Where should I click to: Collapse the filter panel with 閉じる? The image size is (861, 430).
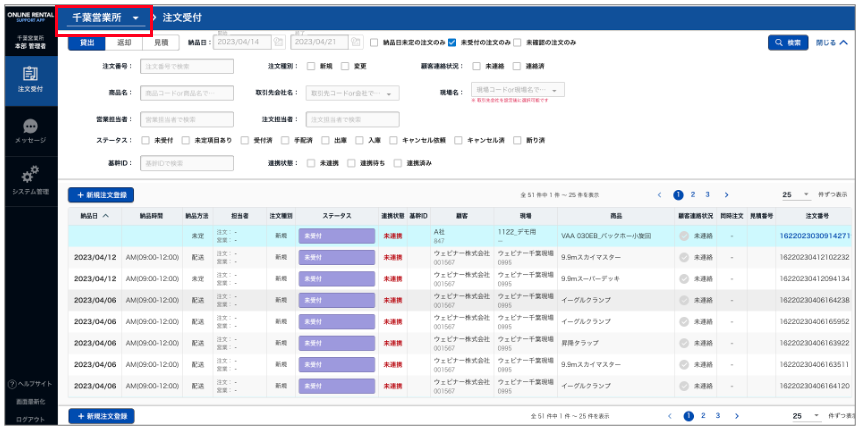coord(831,43)
